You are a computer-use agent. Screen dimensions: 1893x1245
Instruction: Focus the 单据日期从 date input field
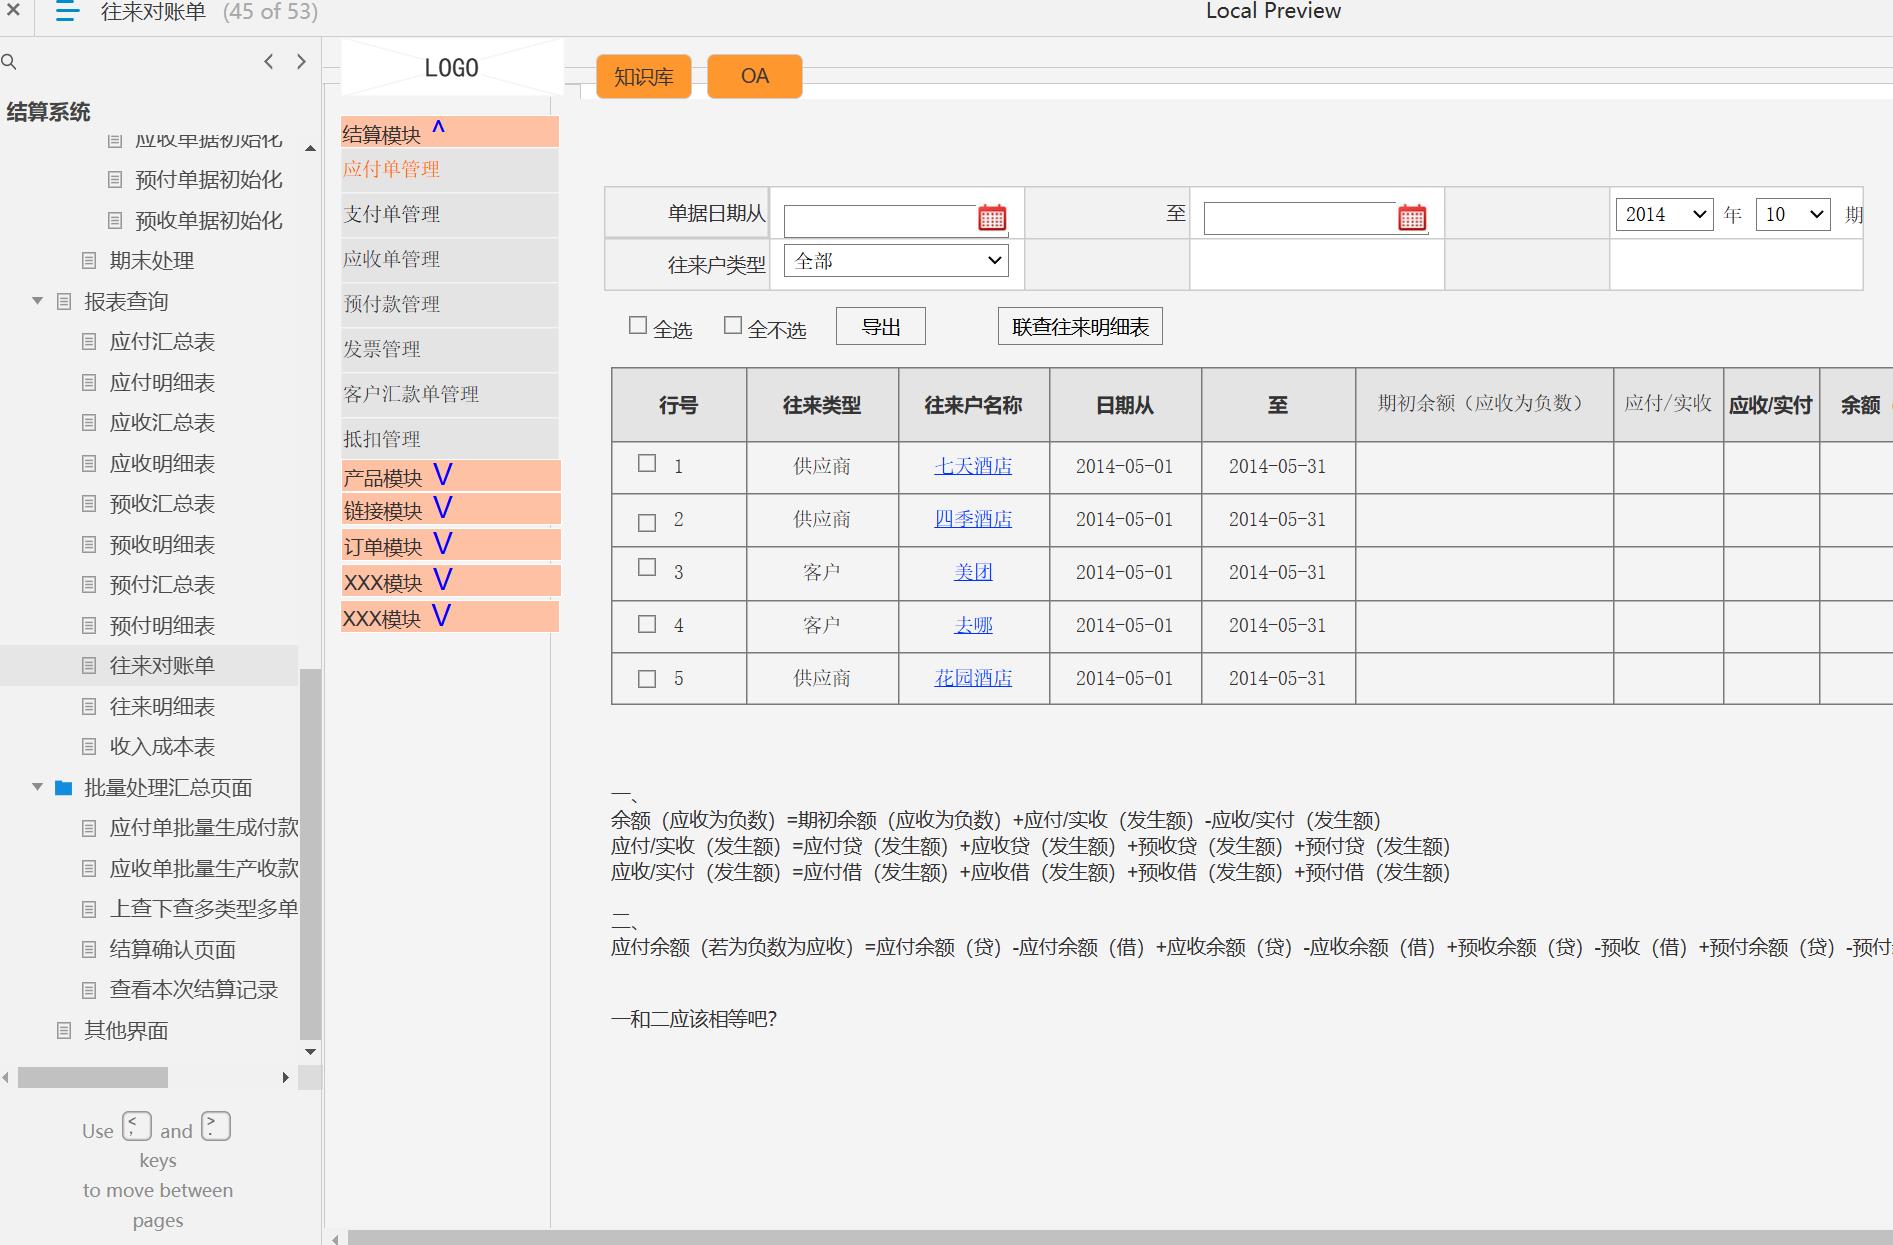point(880,219)
